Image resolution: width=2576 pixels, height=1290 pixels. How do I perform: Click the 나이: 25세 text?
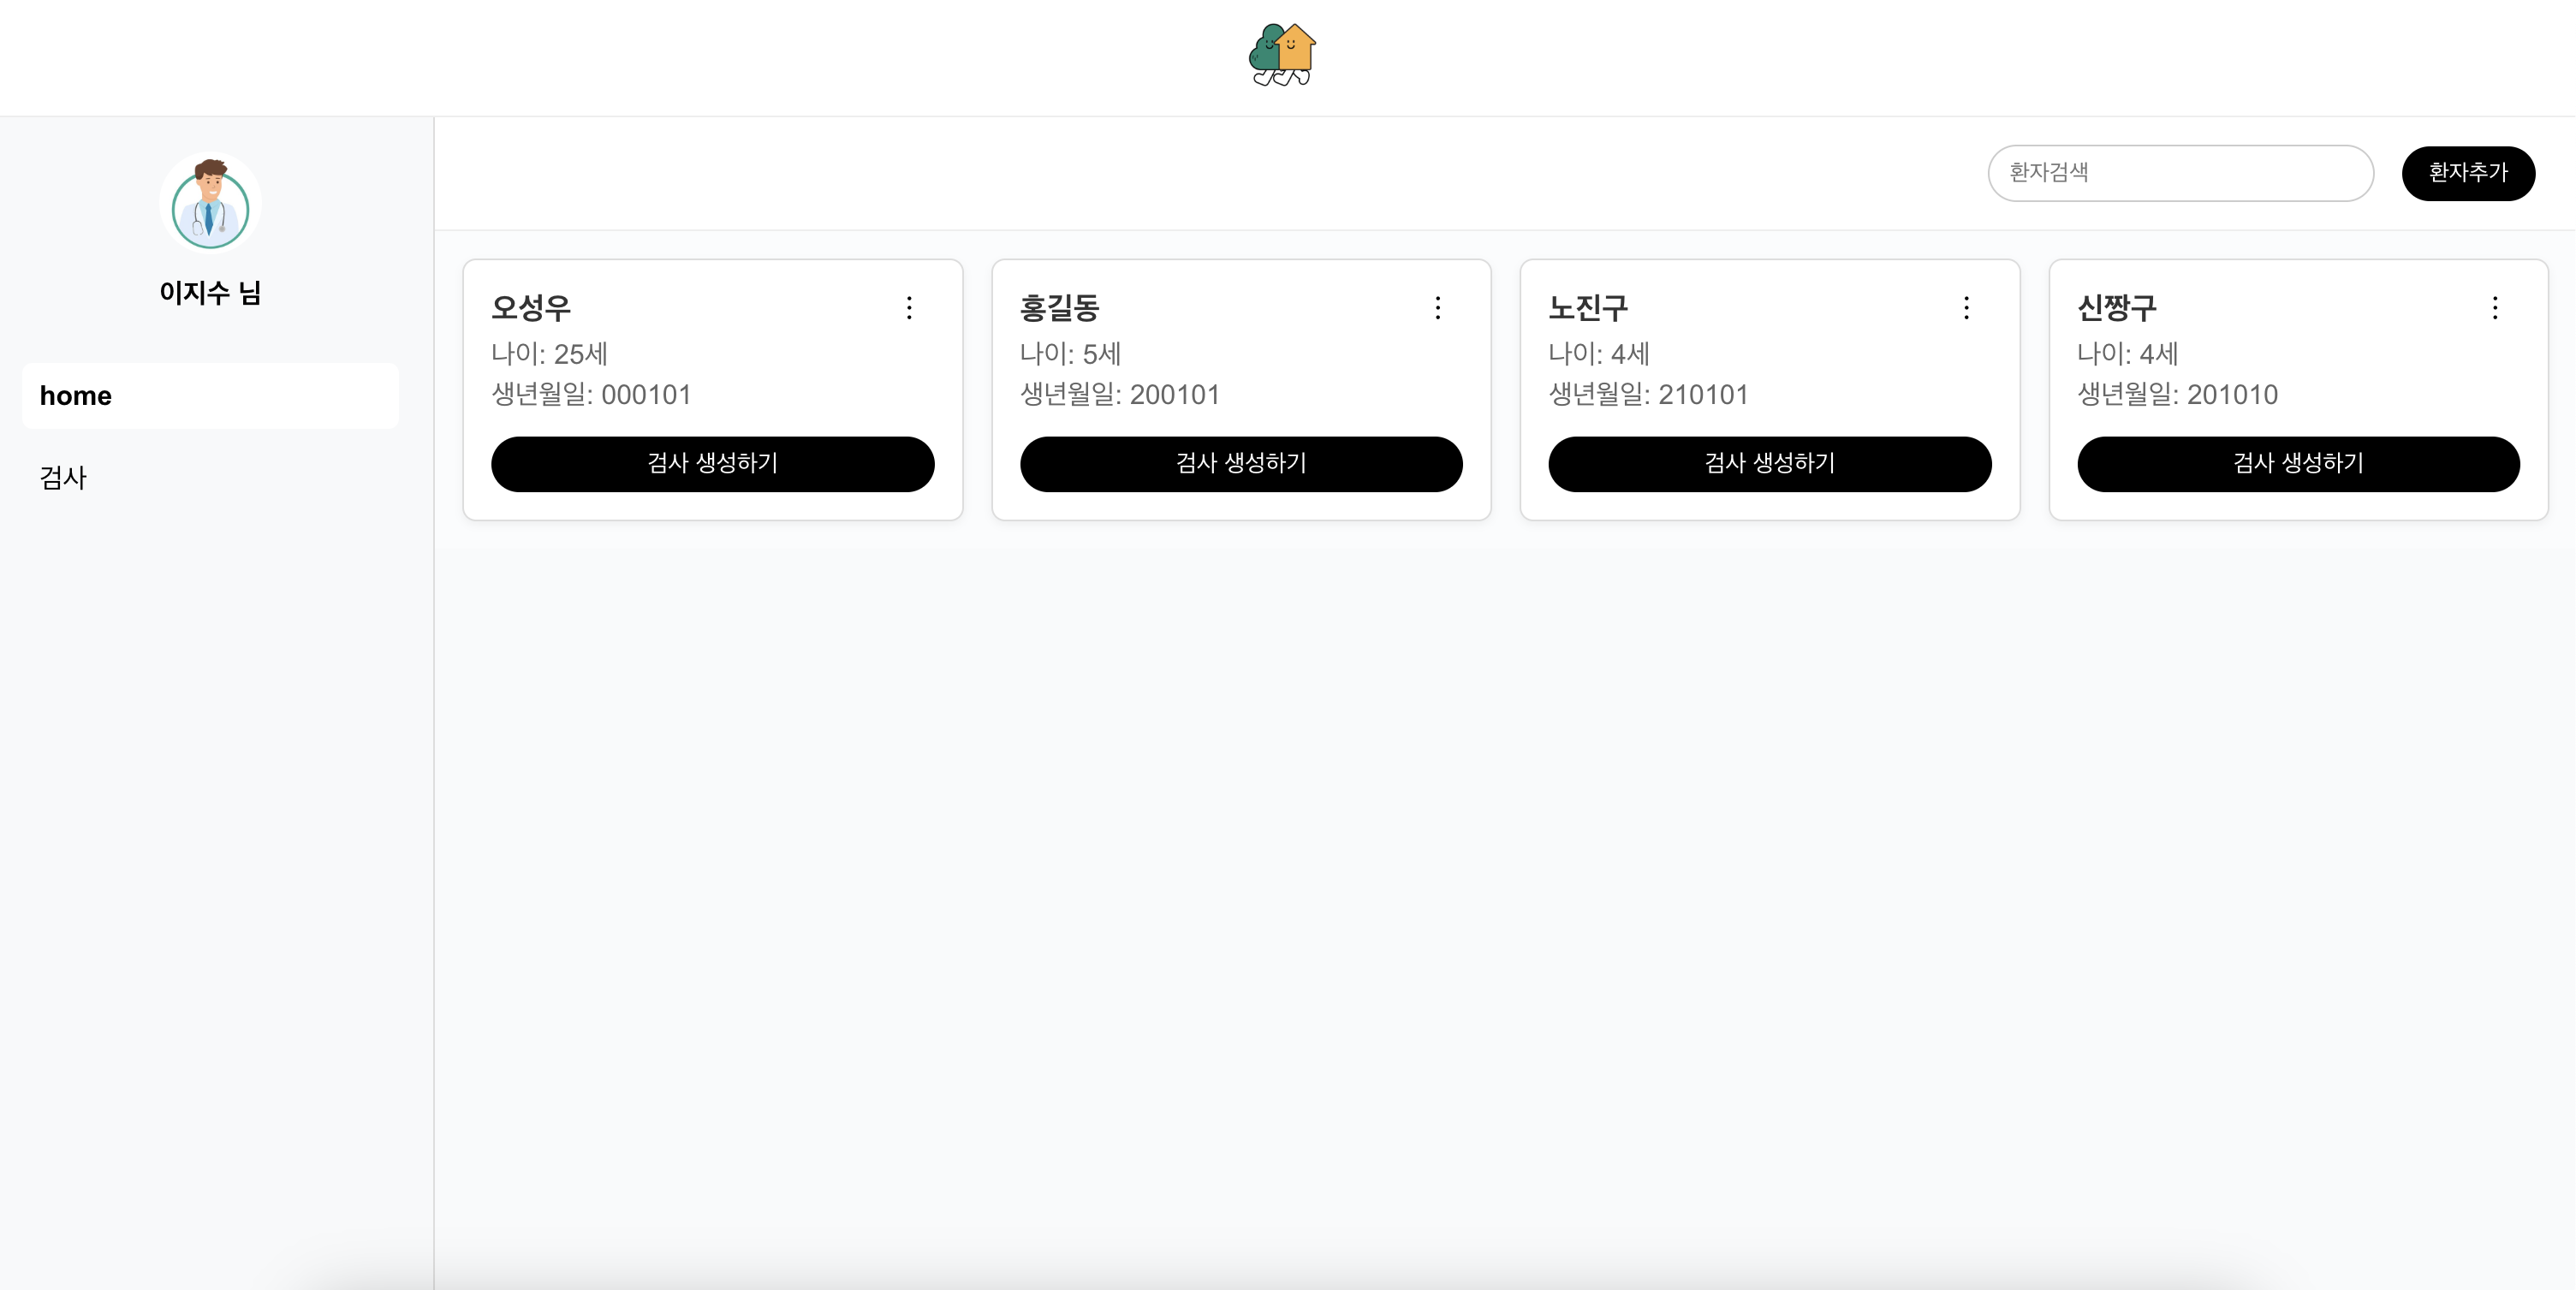point(549,354)
